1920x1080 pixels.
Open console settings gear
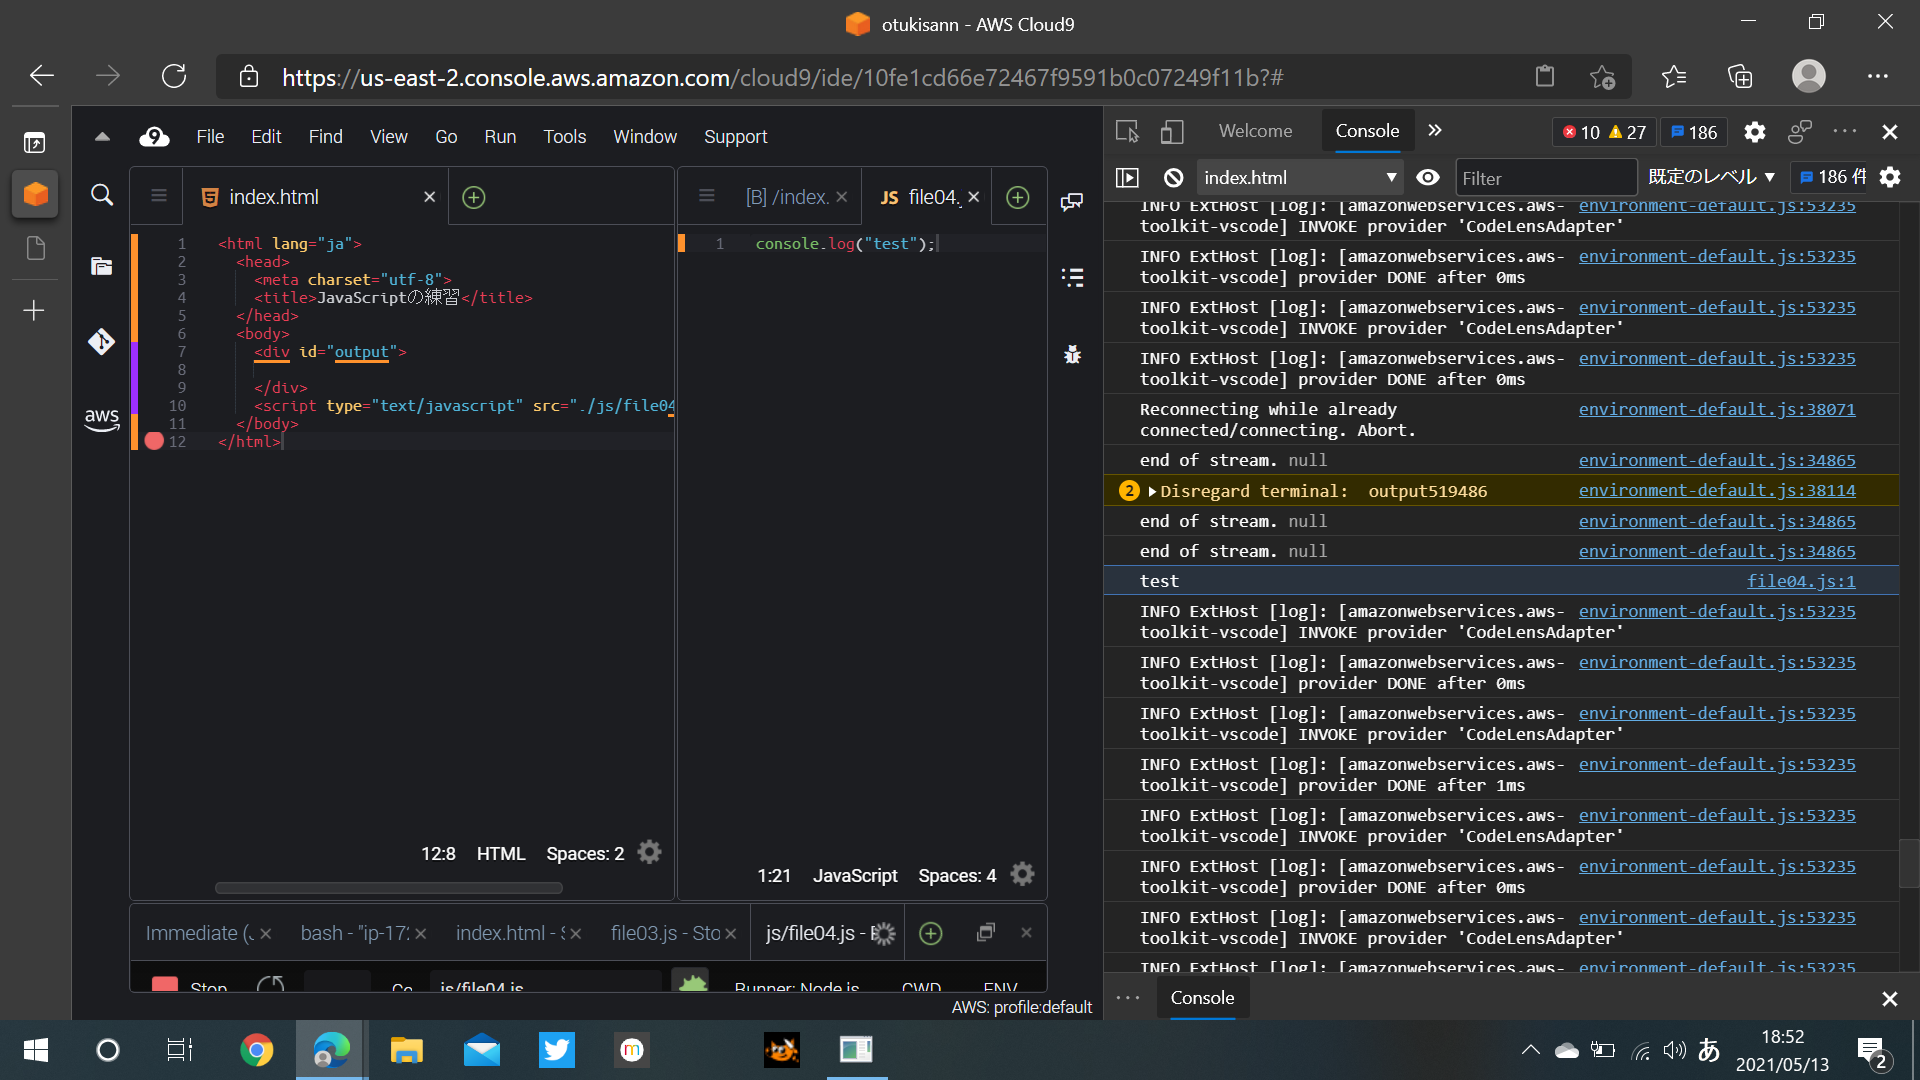click(1890, 177)
